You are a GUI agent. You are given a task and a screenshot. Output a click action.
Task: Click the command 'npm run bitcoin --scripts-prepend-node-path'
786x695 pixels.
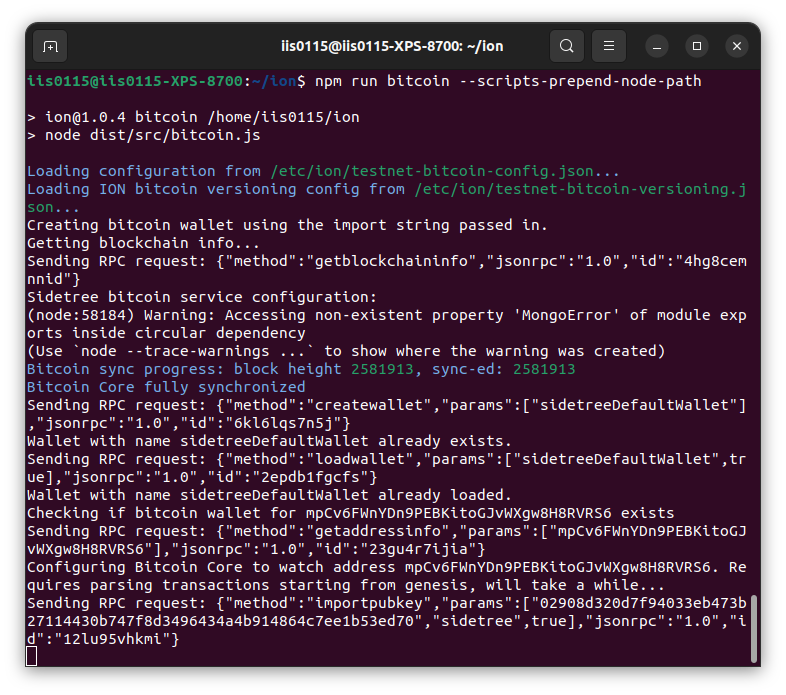508,81
